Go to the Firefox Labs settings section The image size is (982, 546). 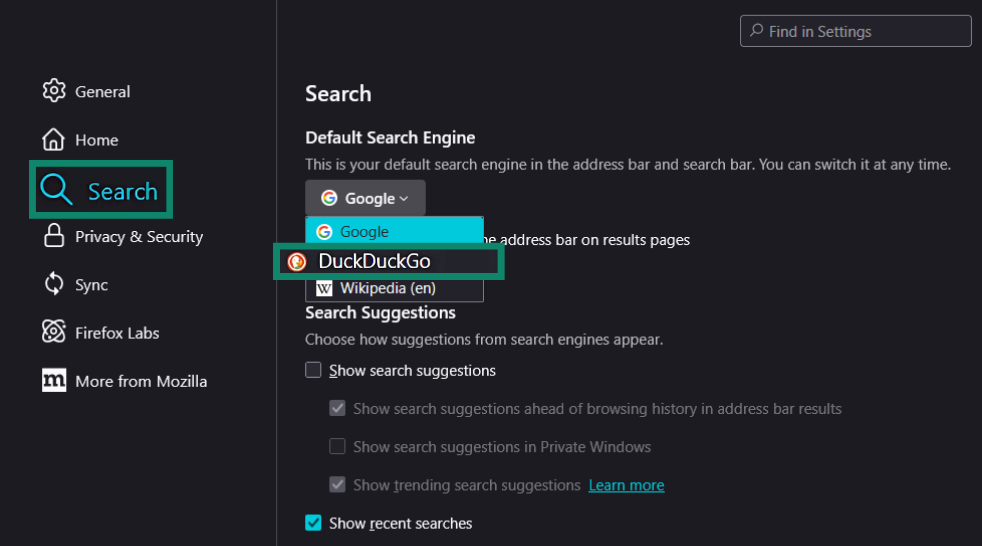coord(117,333)
